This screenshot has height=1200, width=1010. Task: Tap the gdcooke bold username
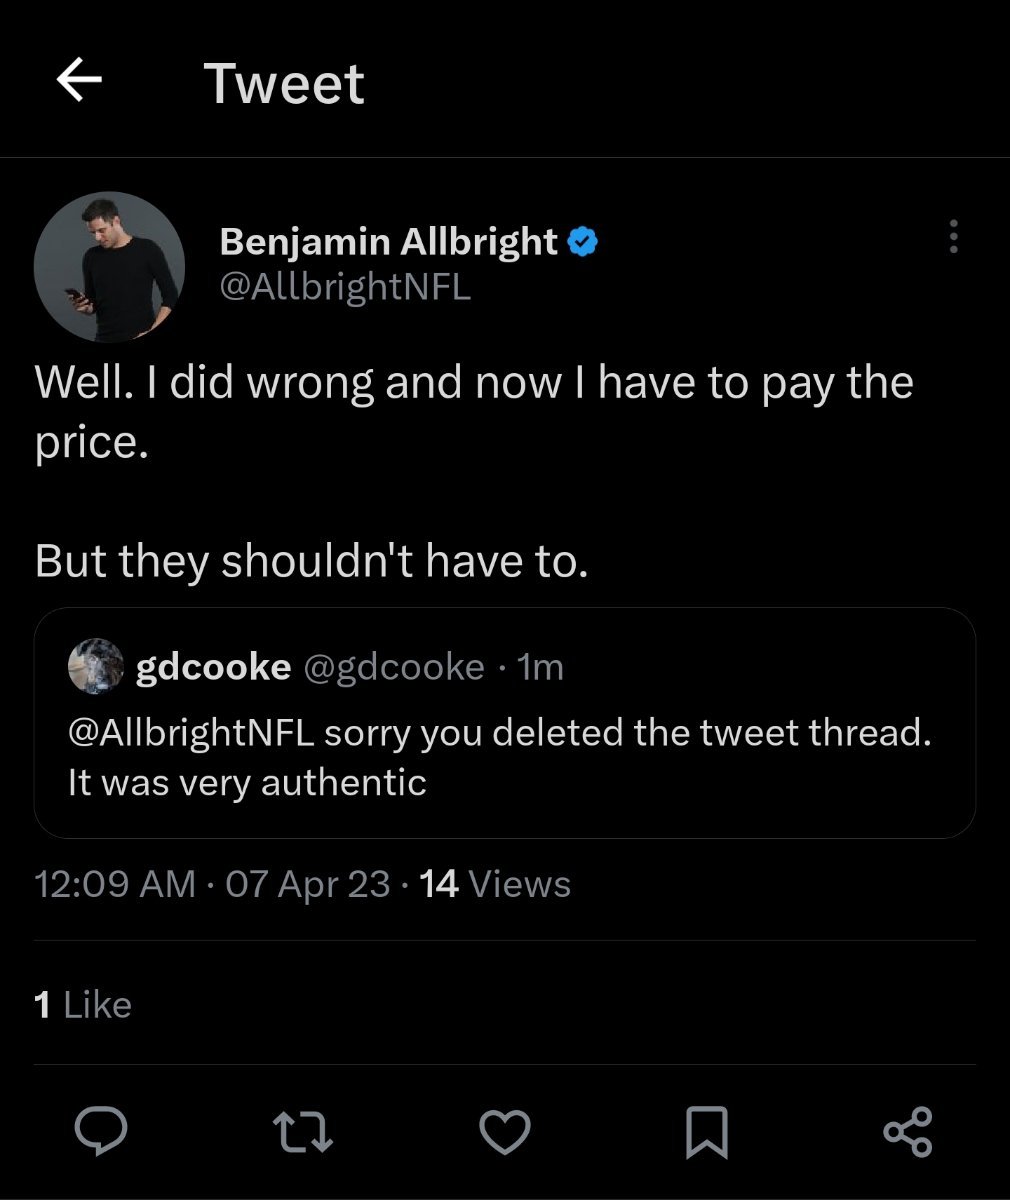click(213, 666)
